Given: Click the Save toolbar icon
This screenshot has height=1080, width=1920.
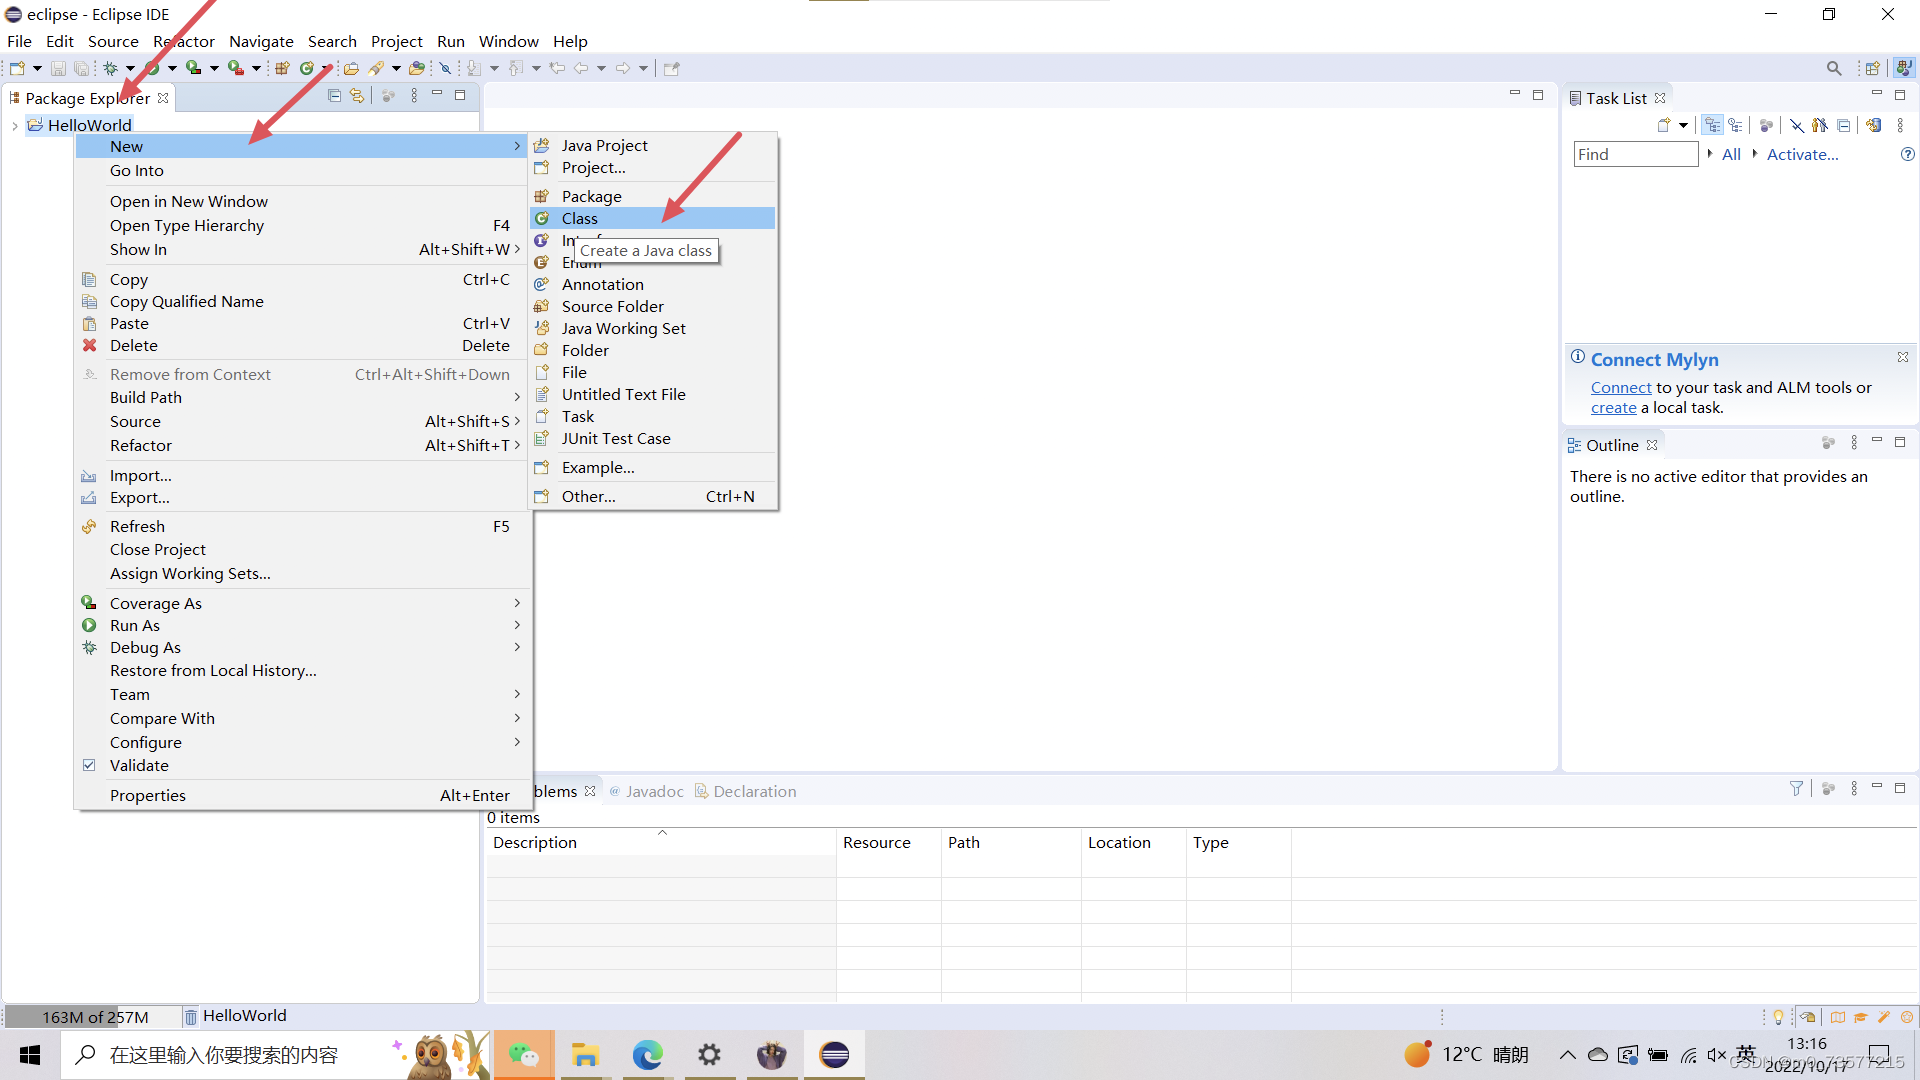Looking at the screenshot, I should click(58, 68).
